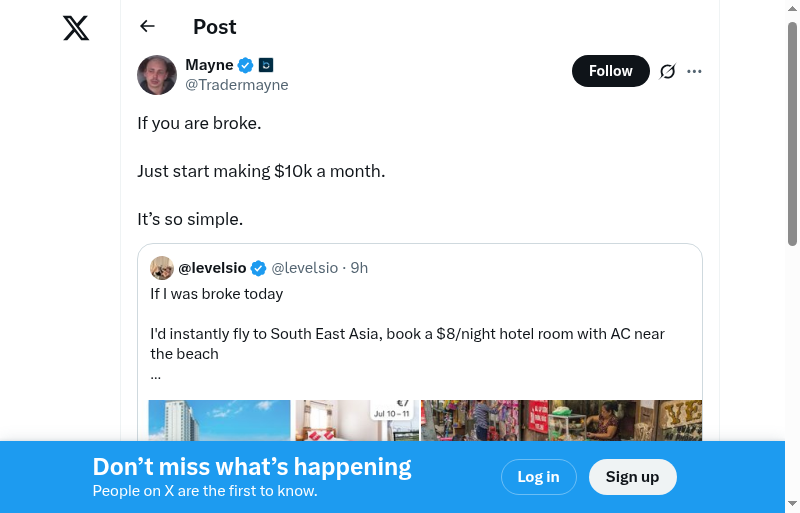Click Mayne's blue verified badge
Viewport: 800px width, 513px height.
(x=246, y=65)
